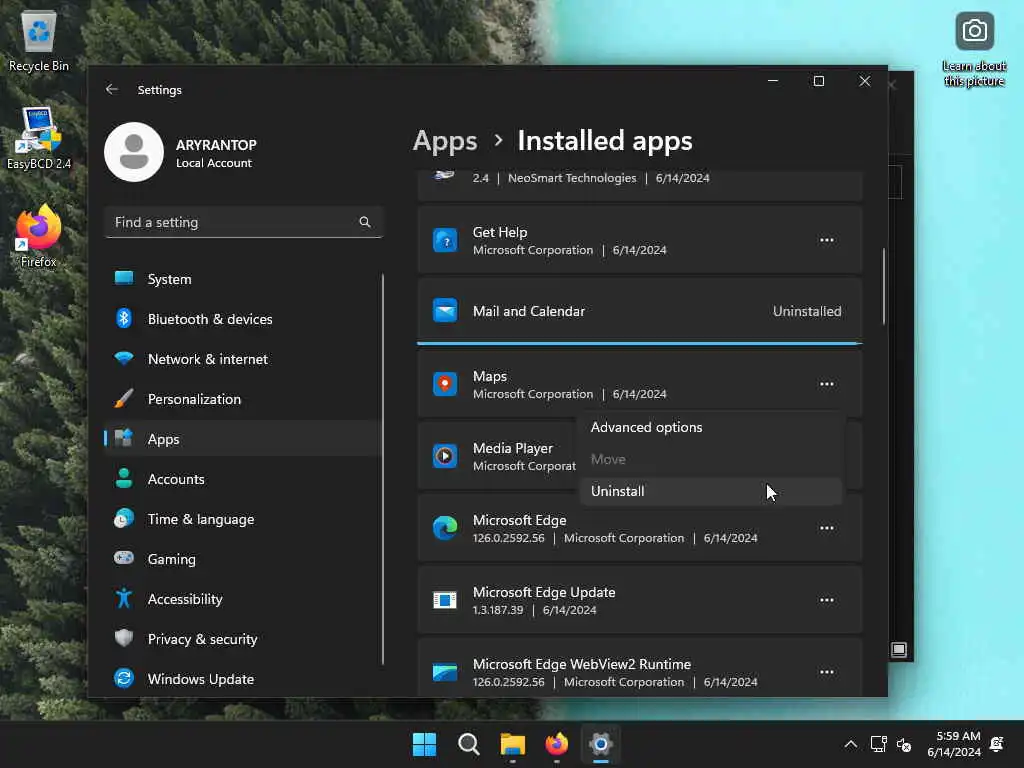This screenshot has width=1024, height=768.
Task: Open the Network & internet Wi-Fi icon
Action: (123, 359)
